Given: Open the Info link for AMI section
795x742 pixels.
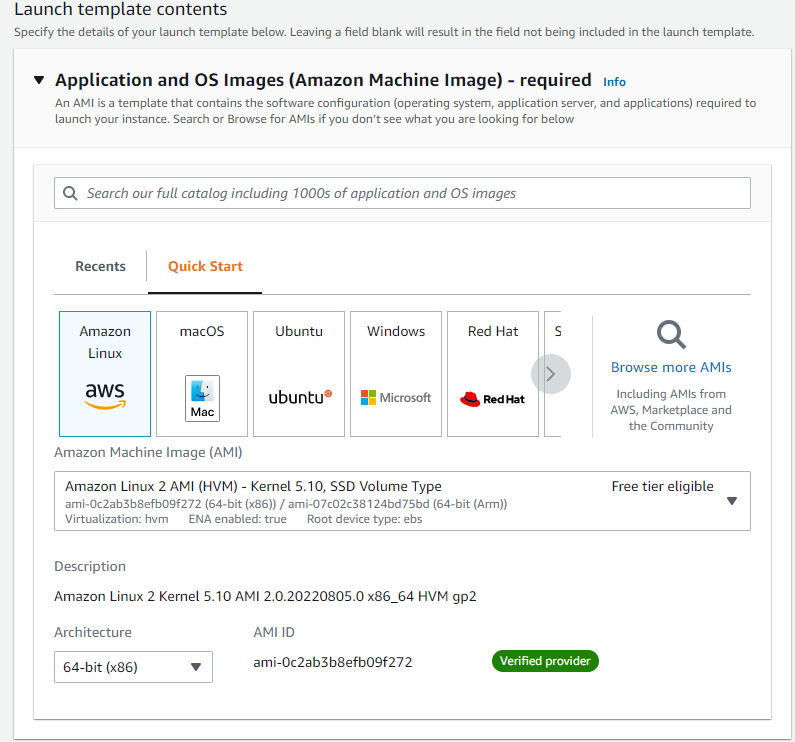Looking at the screenshot, I should (614, 82).
